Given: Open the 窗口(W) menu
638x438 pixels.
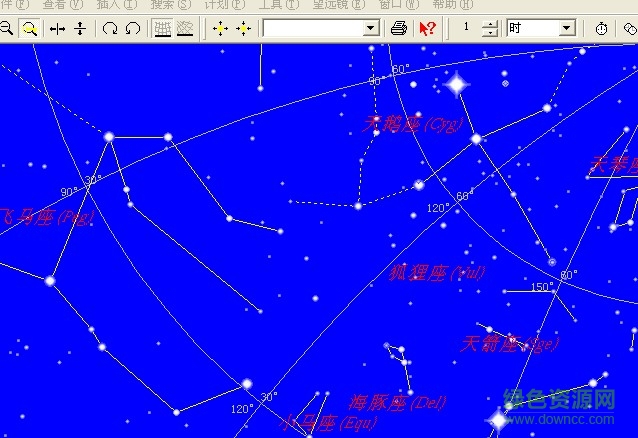Looking at the screenshot, I should 399,4.
